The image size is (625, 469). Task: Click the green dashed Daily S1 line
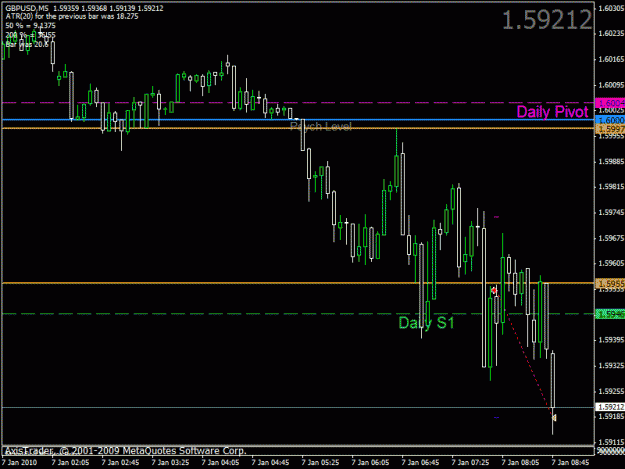click(x=298, y=314)
